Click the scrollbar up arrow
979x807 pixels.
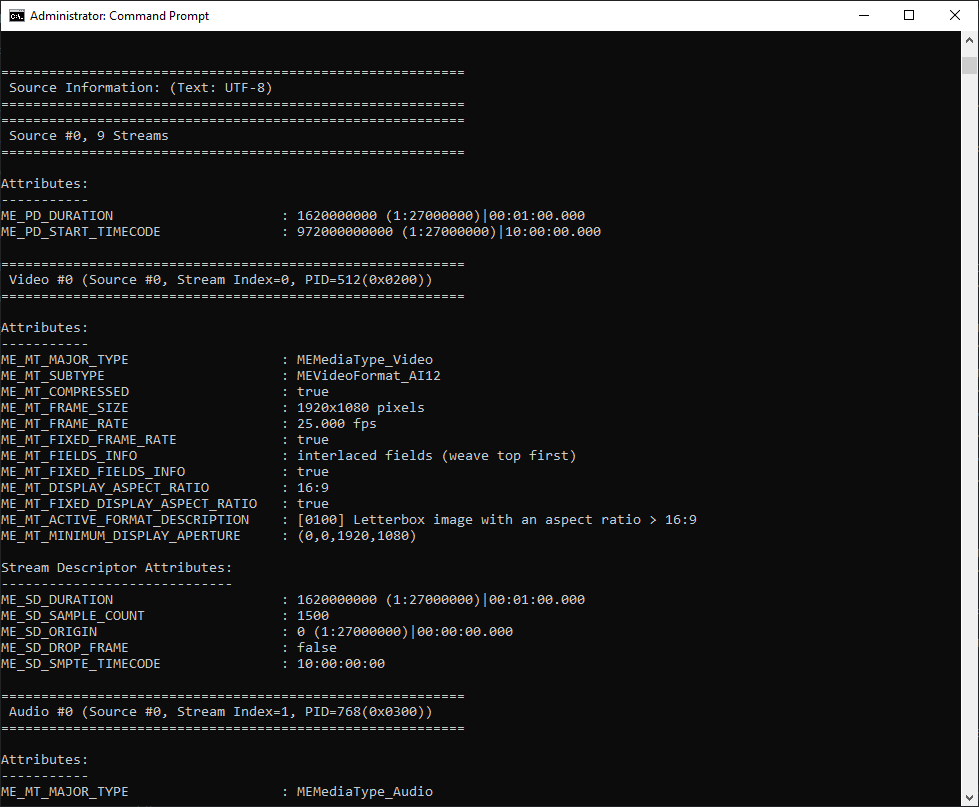pos(969,40)
